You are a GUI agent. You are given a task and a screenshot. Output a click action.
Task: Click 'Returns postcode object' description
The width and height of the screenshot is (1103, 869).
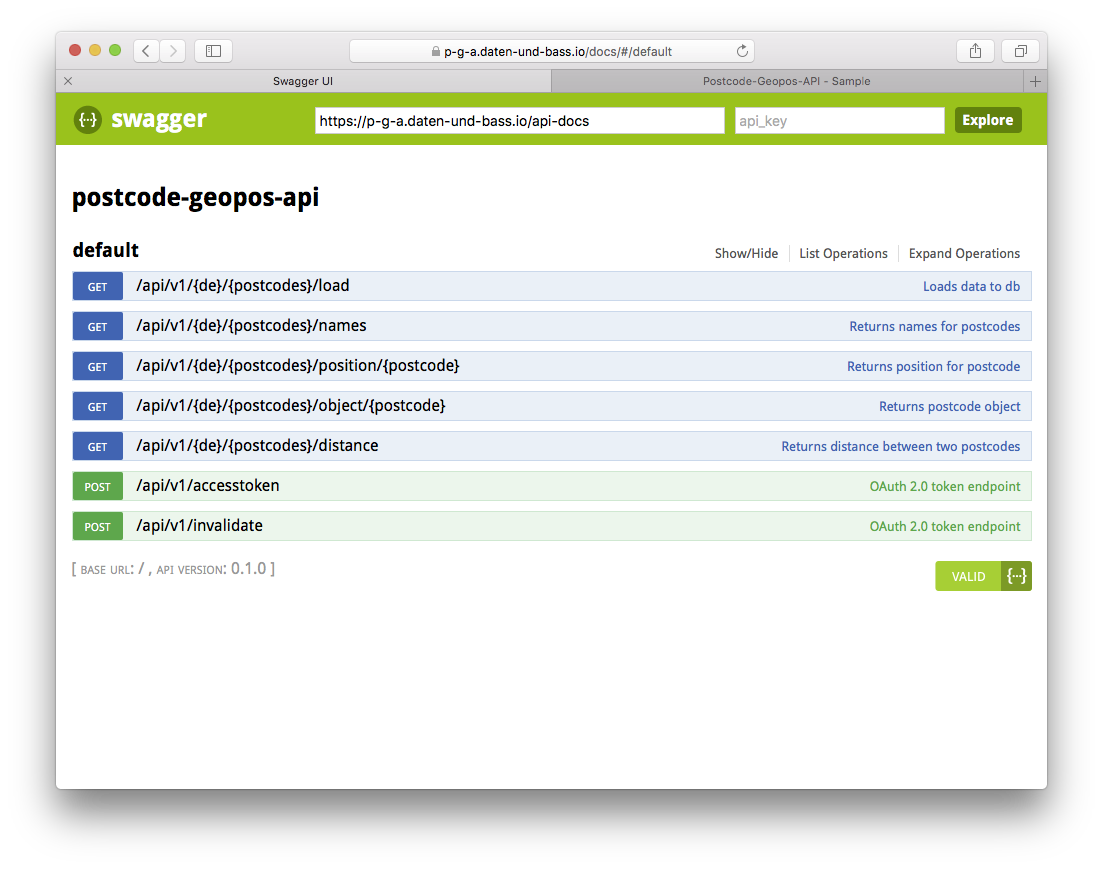pos(949,407)
